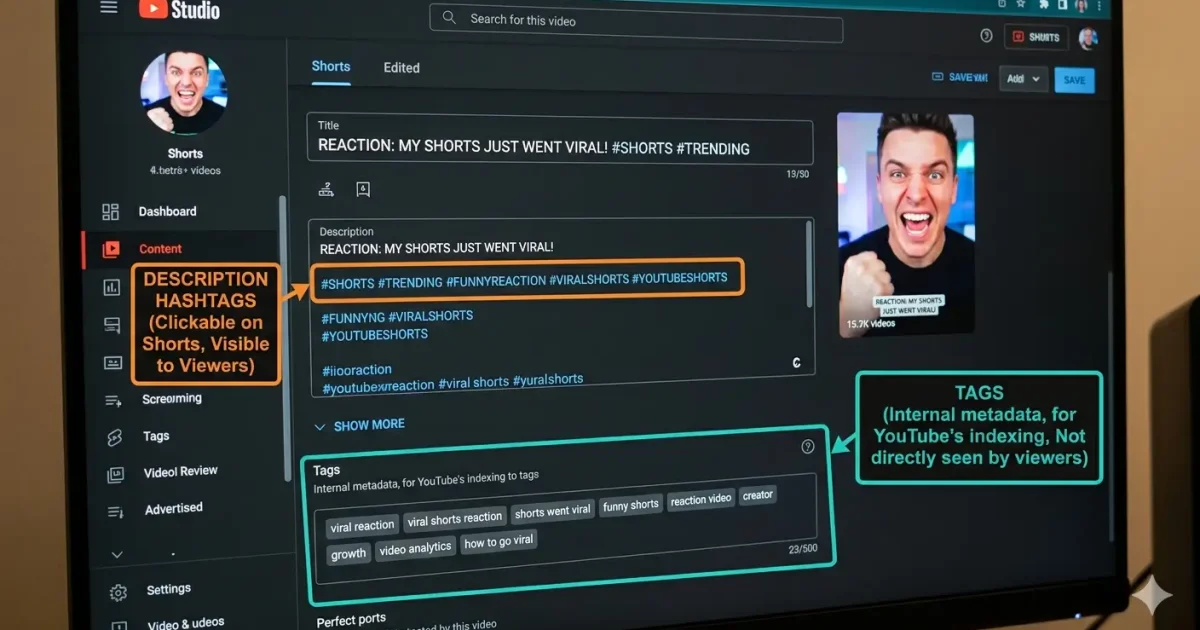The width and height of the screenshot is (1200, 630).
Task: Click the YouTube Studio logo
Action: pyautogui.click(x=179, y=10)
